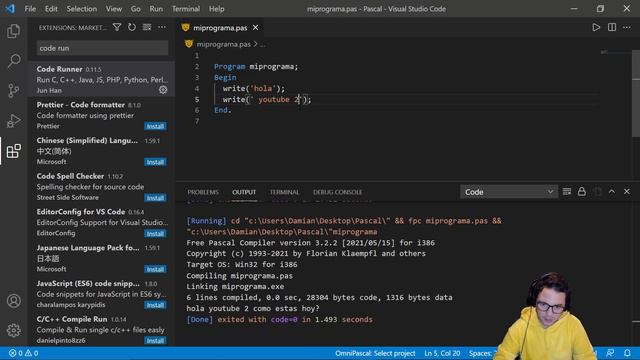Screen dimensions: 640x360
Task: Open the View menu
Action: point(114,9)
